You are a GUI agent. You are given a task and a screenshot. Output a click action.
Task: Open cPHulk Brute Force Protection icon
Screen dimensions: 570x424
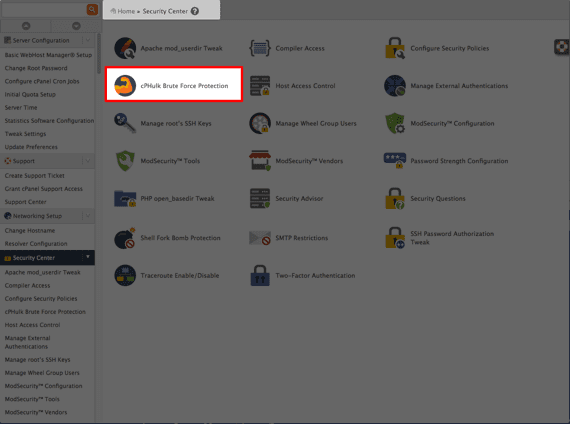[x=125, y=85]
